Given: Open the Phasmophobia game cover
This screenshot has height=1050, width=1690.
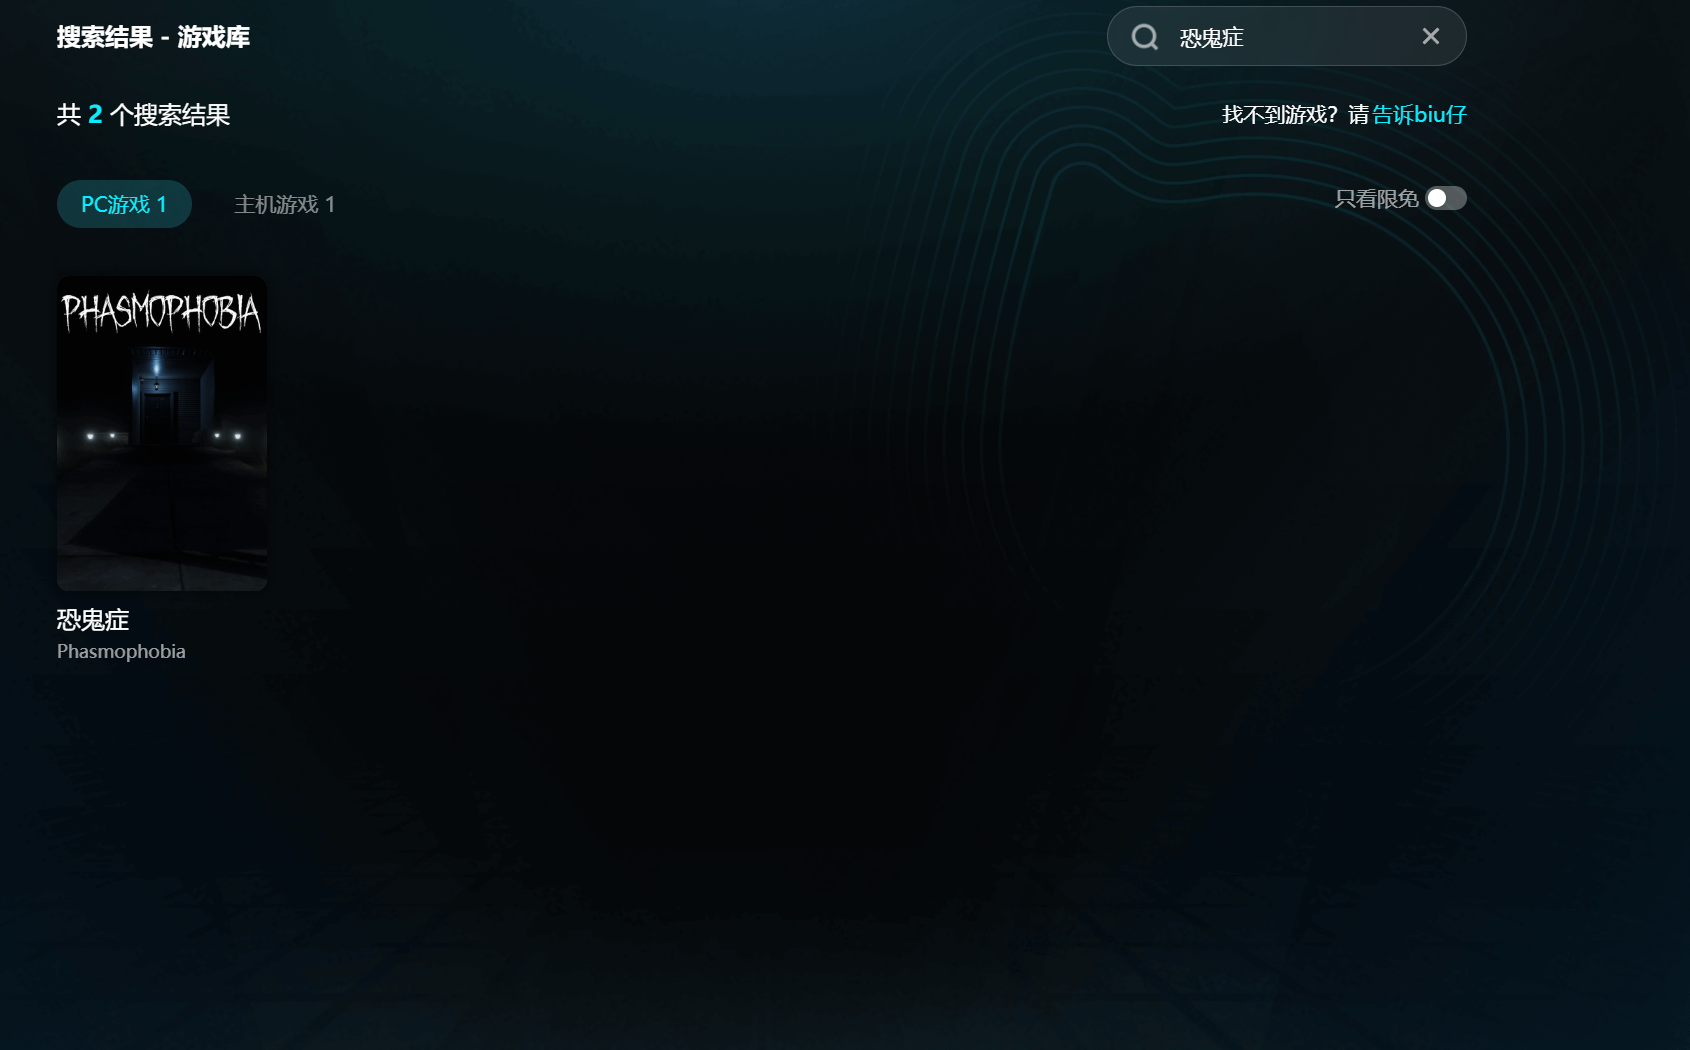Looking at the screenshot, I should [162, 433].
